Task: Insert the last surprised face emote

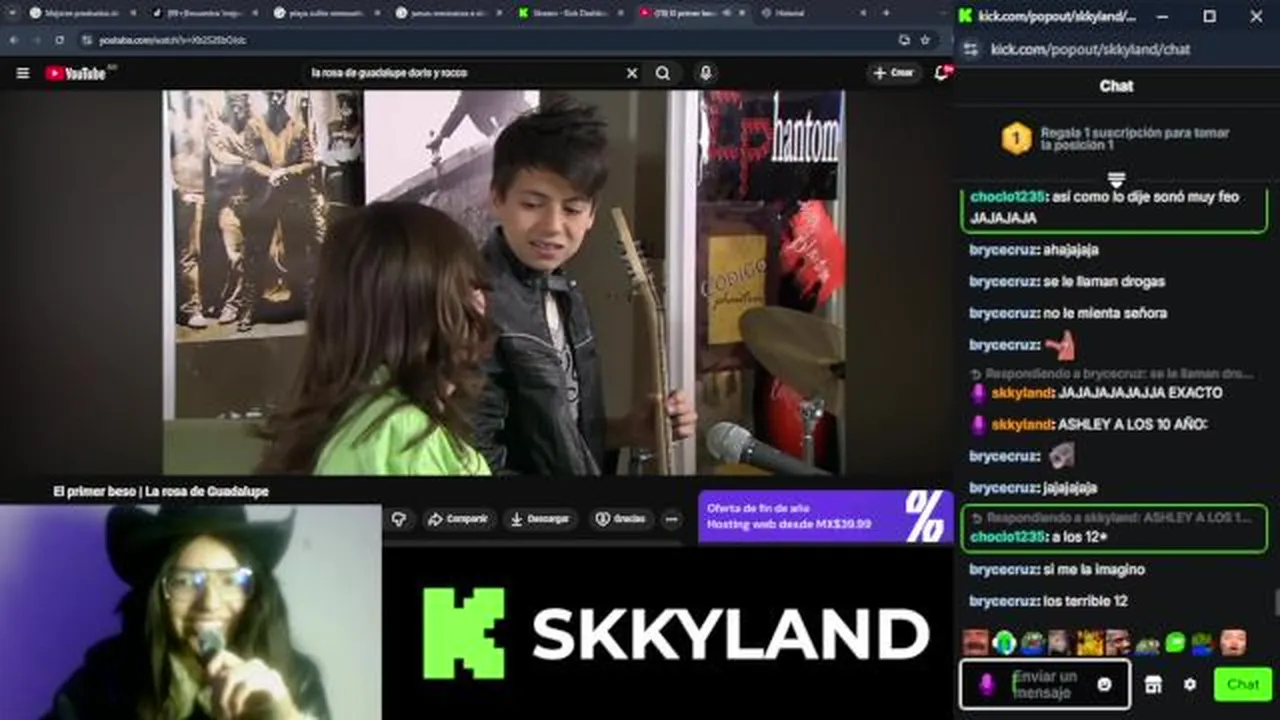Action: (1233, 642)
